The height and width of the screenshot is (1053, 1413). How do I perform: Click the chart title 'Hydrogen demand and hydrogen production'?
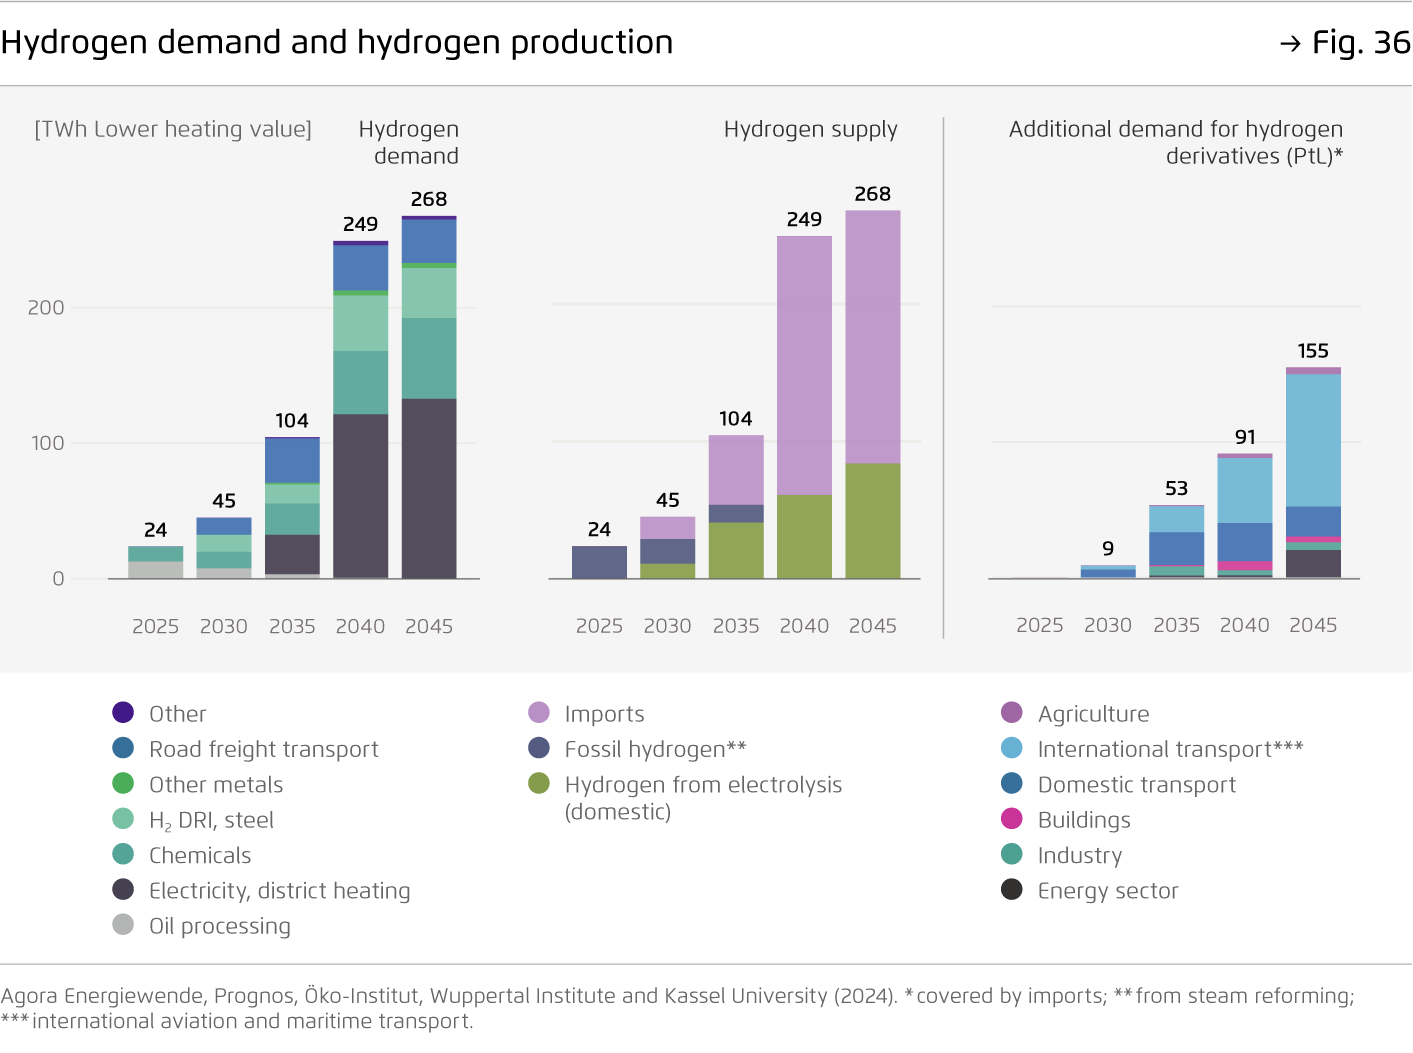coord(337,43)
